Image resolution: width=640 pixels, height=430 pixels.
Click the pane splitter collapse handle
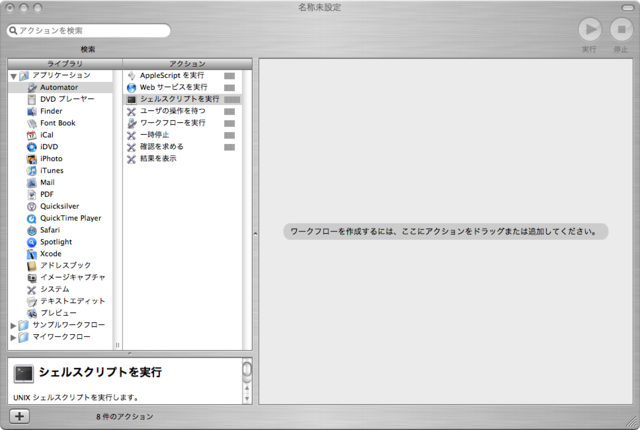(256, 234)
